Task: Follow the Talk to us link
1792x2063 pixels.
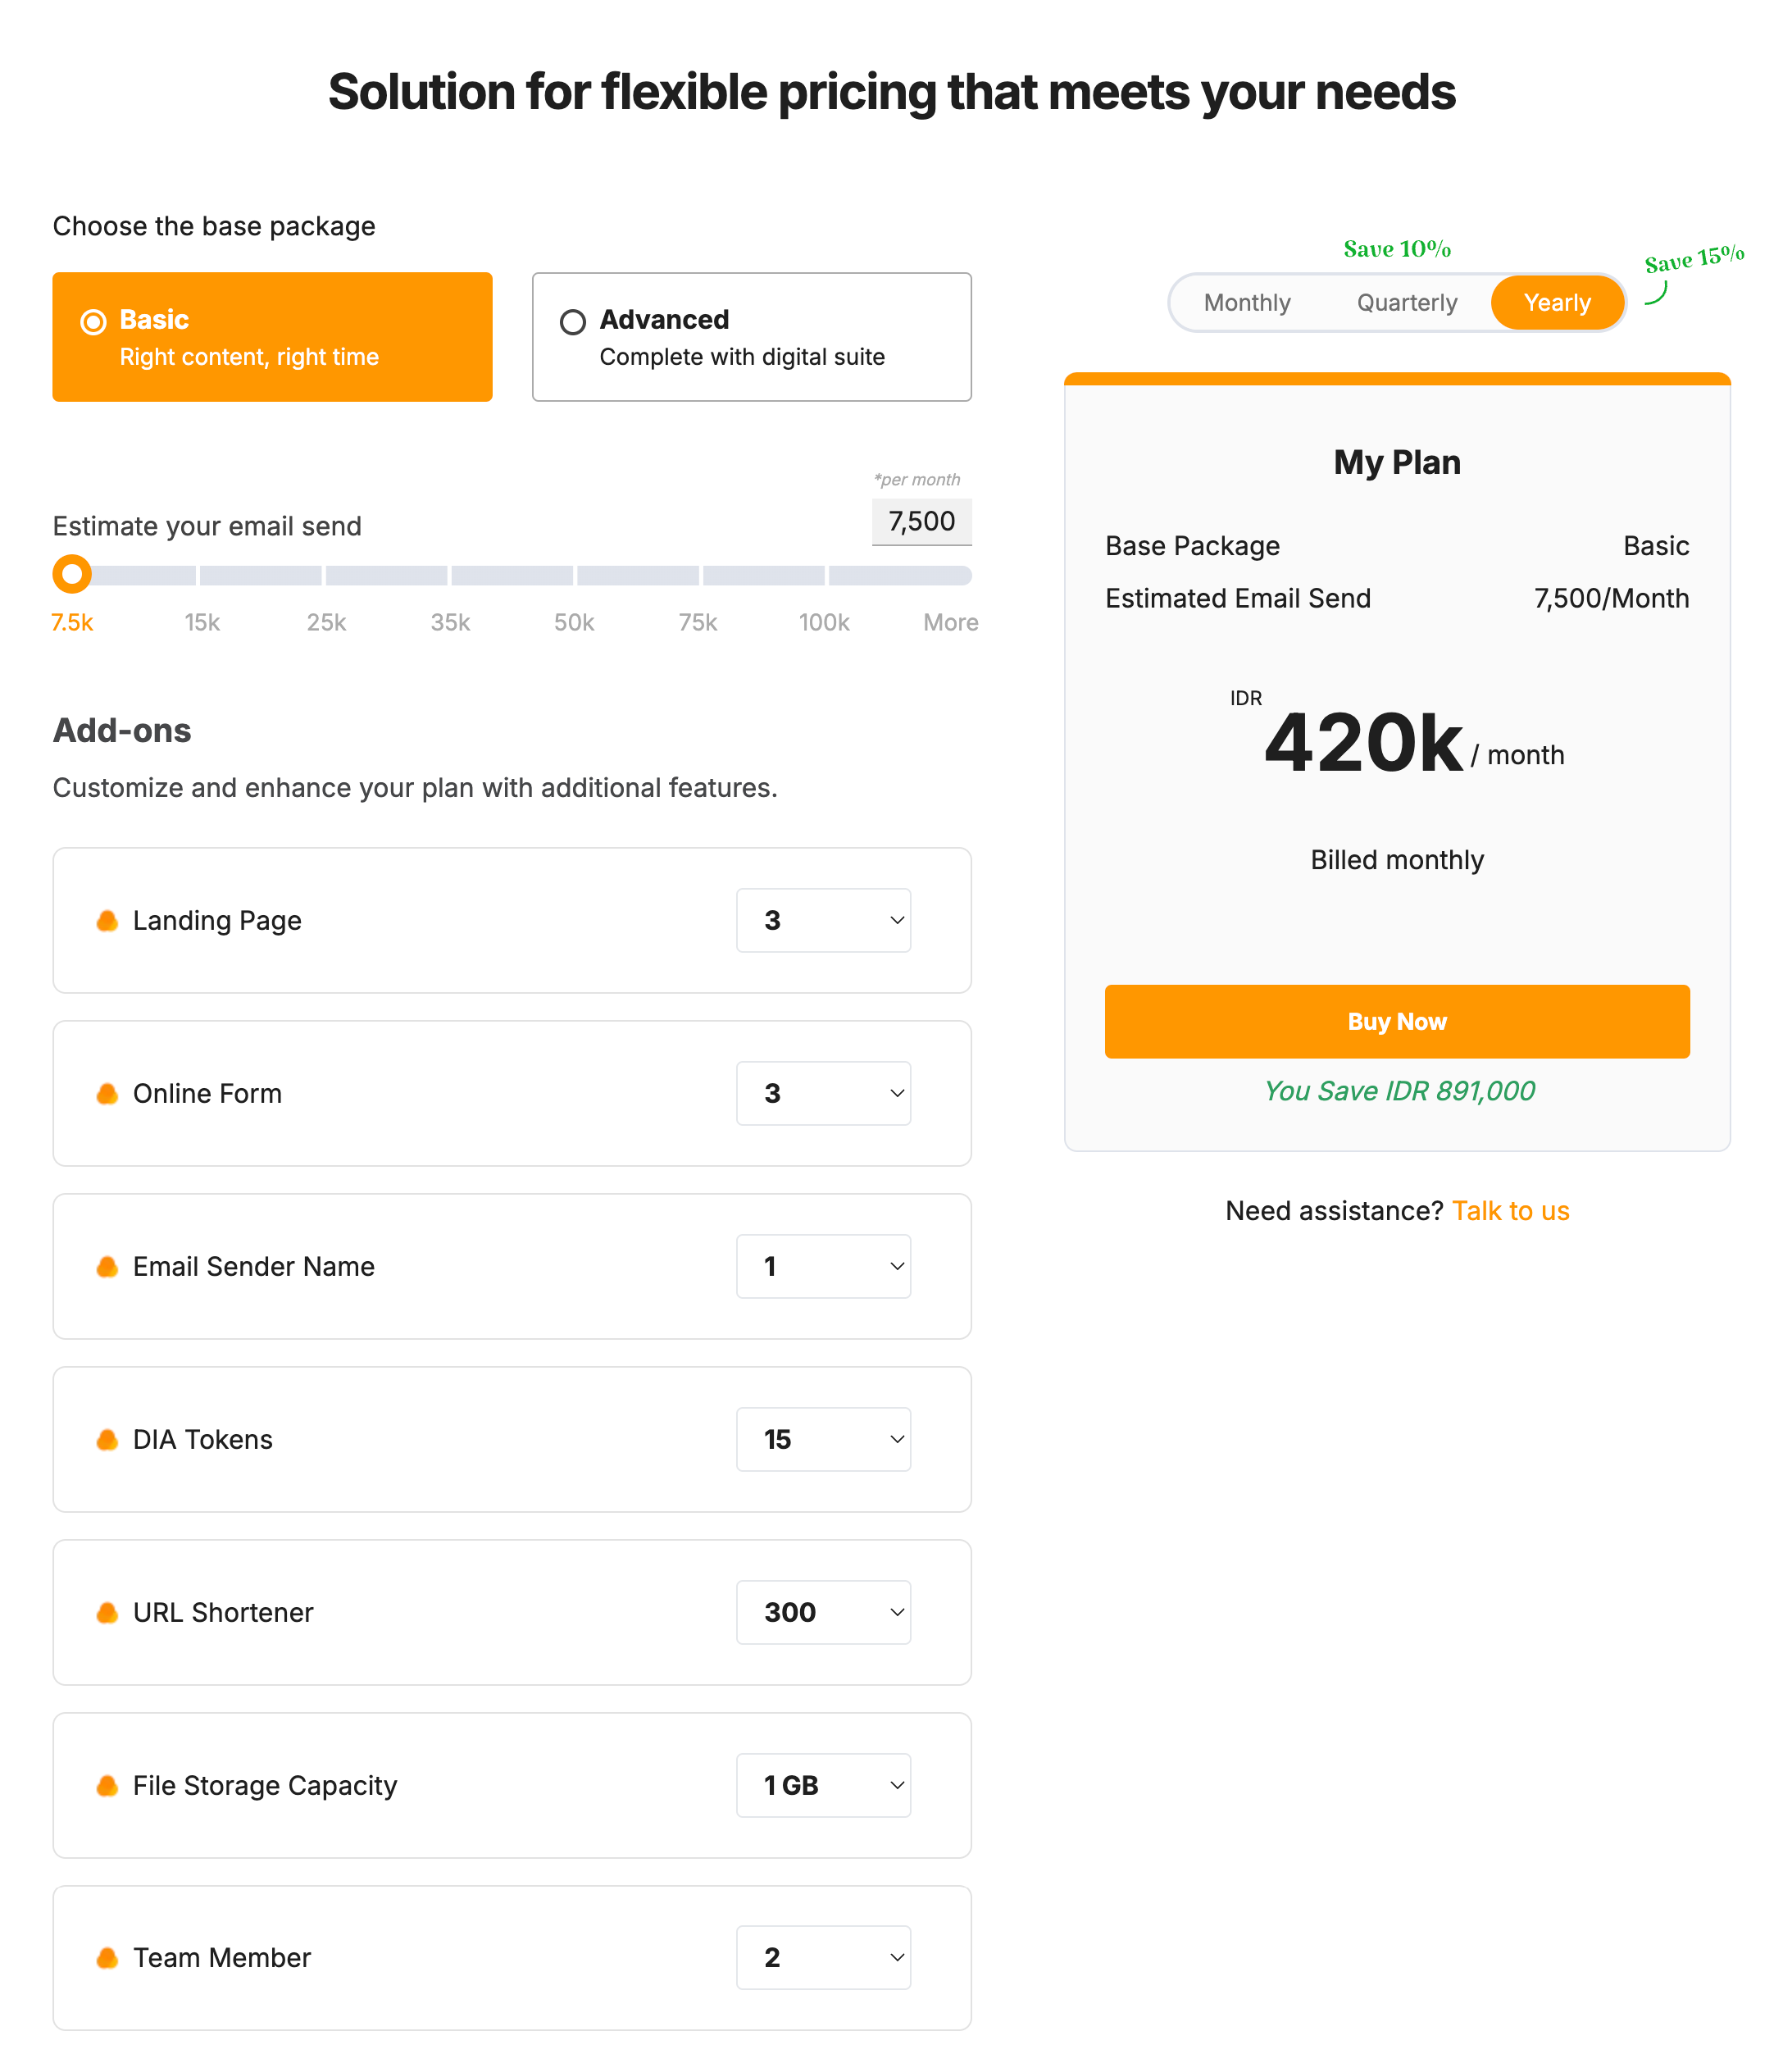Action: [x=1510, y=1211]
